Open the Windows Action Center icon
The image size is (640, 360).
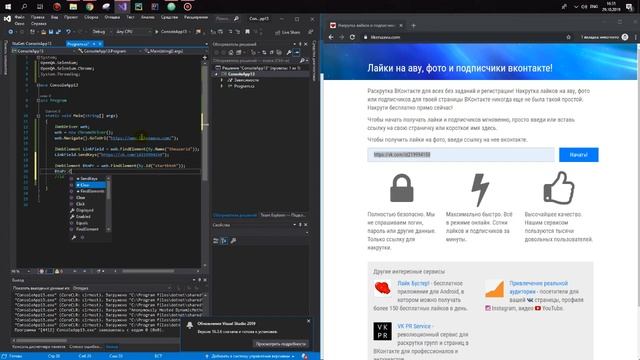(x=629, y=7)
